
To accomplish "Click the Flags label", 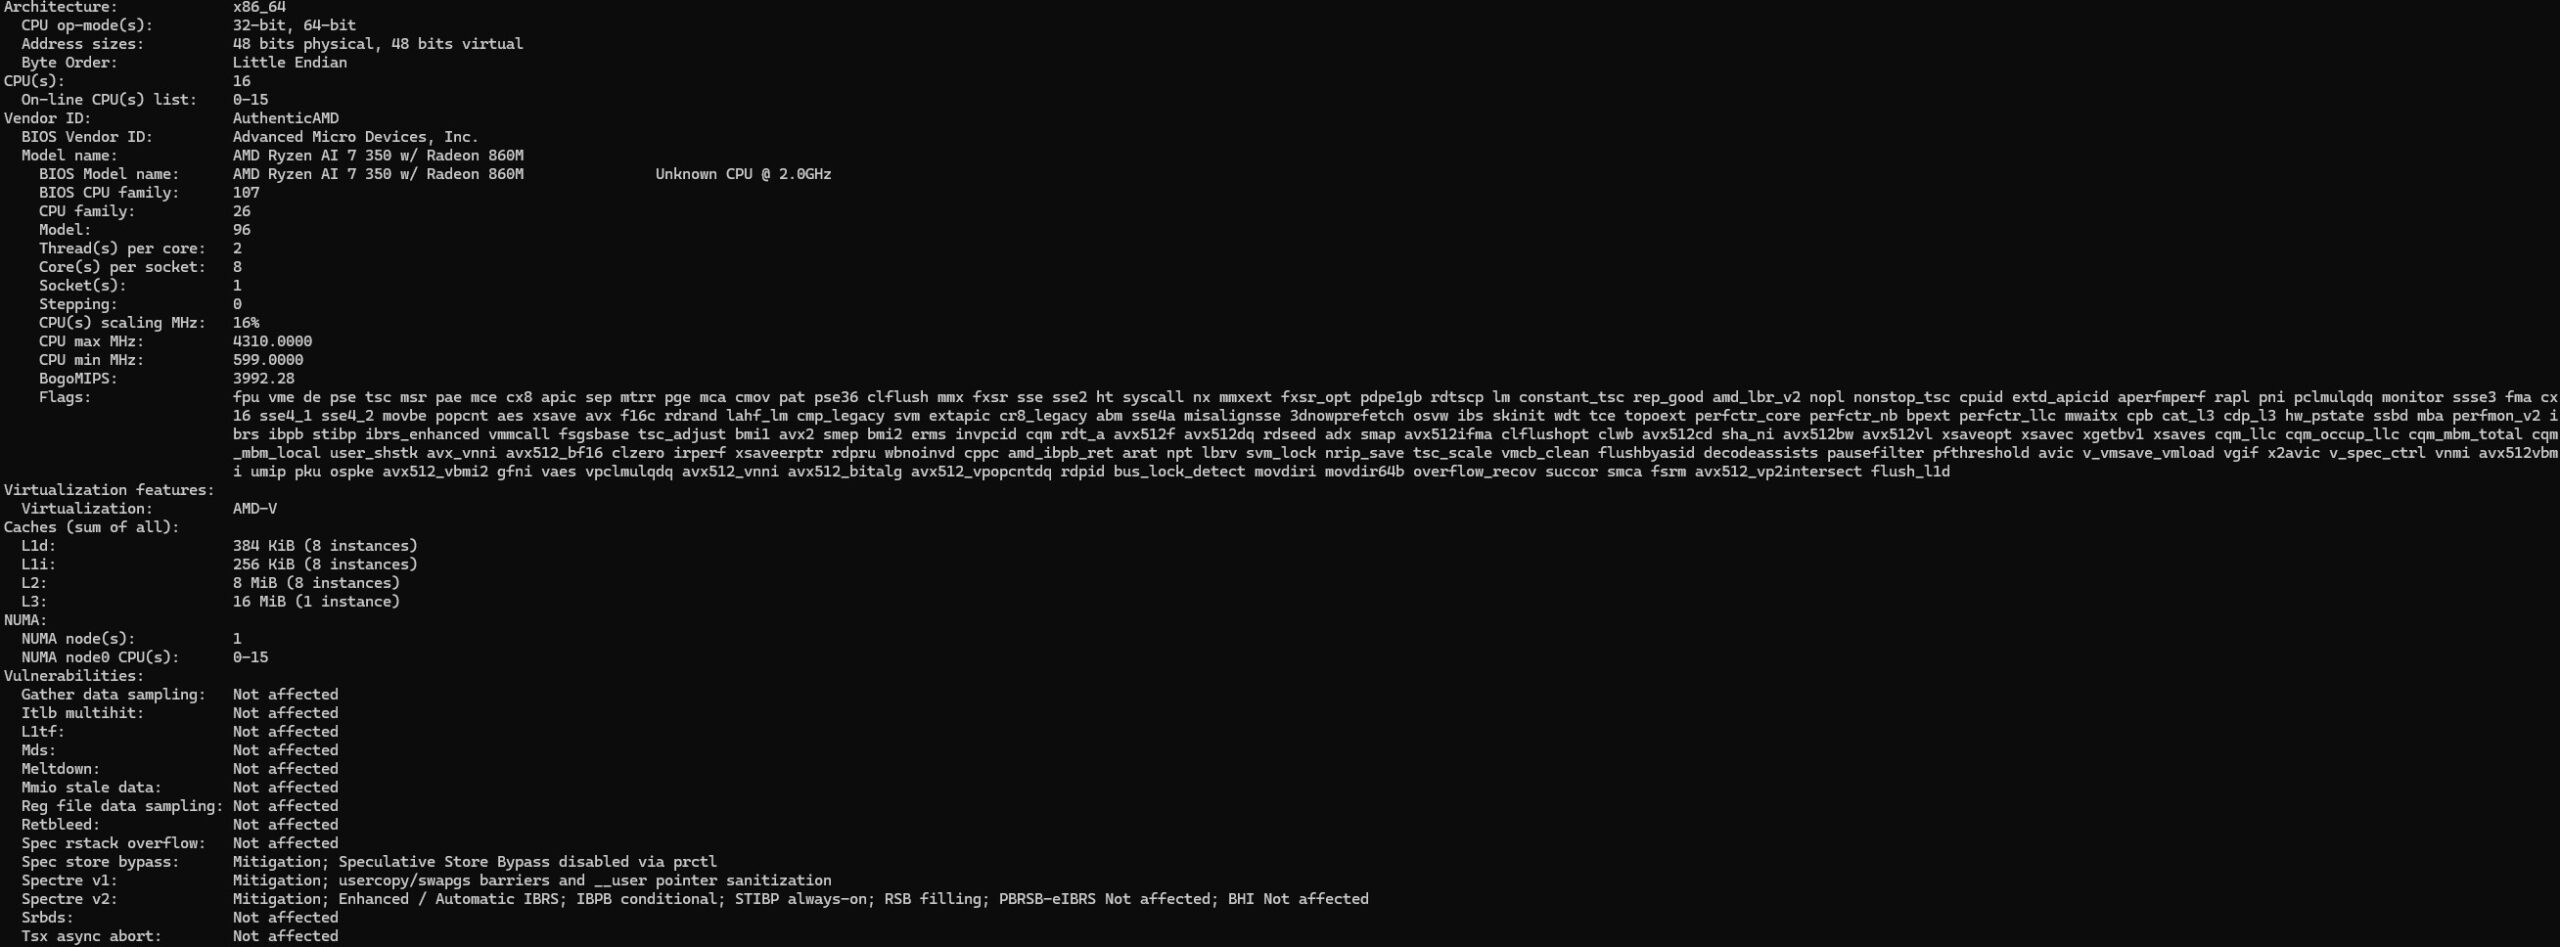I will (65, 397).
